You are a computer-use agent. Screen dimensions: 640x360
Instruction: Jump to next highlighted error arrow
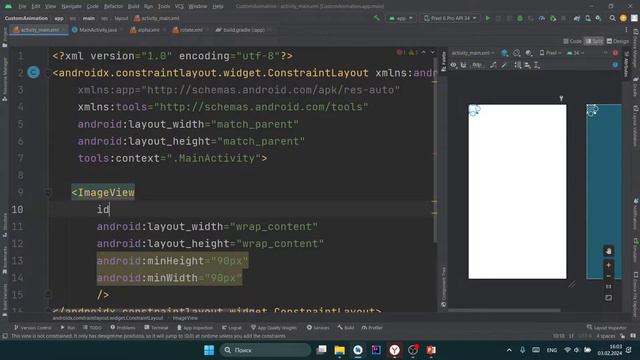point(432,53)
